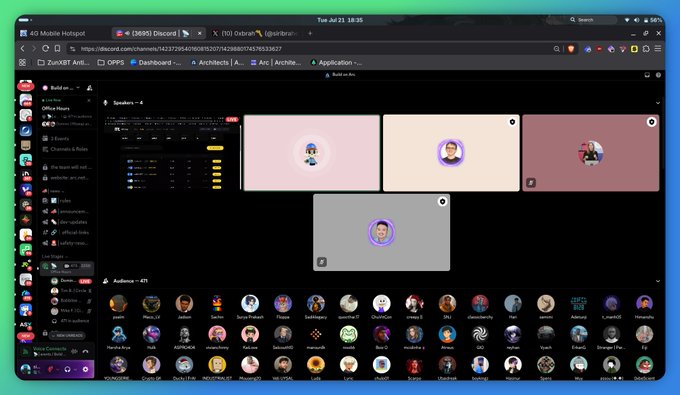Viewport: 680px width, 395px height.
Task: Select the Office Hours live stage channel
Action: (x=67, y=268)
